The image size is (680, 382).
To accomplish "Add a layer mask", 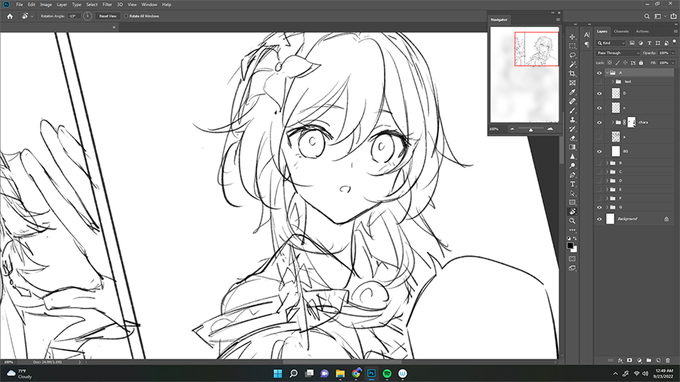I will (x=630, y=360).
